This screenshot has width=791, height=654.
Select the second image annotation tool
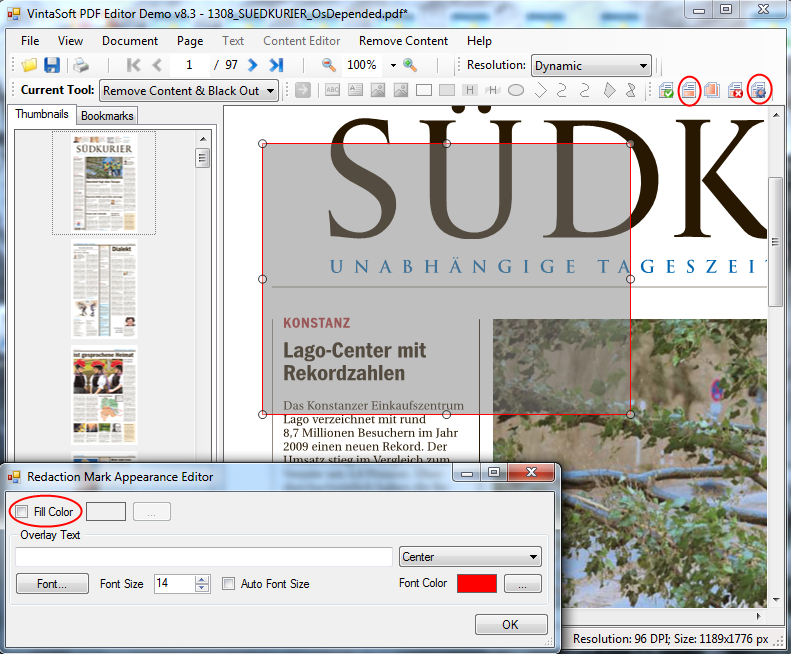tap(401, 90)
